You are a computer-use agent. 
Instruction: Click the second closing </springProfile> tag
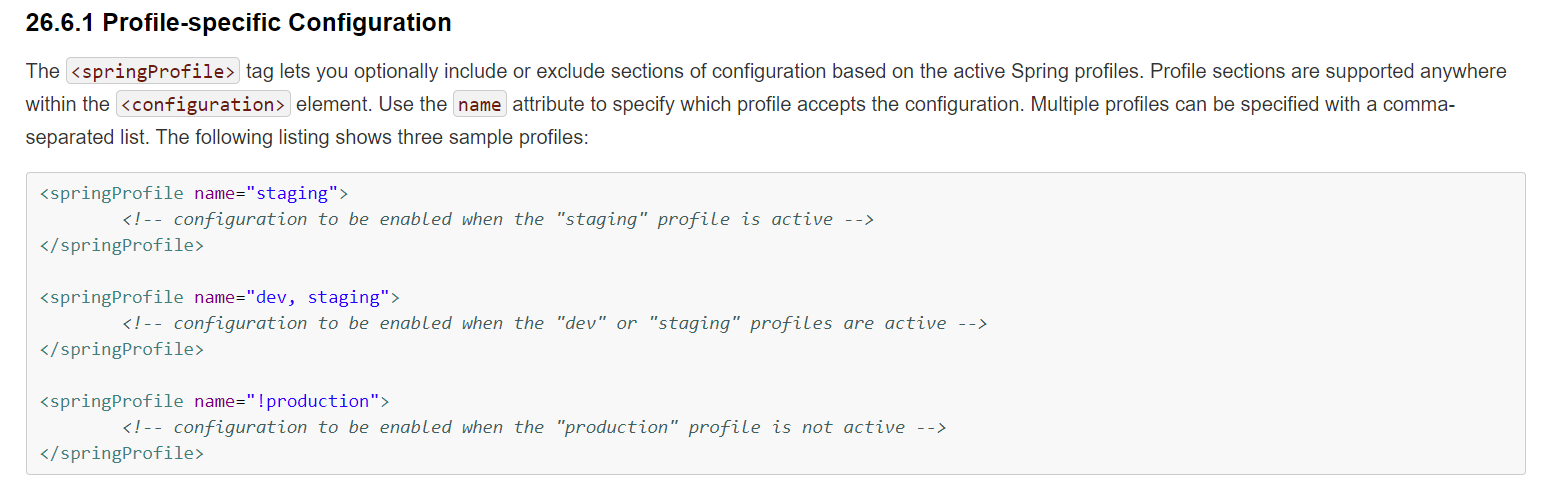pos(121,349)
